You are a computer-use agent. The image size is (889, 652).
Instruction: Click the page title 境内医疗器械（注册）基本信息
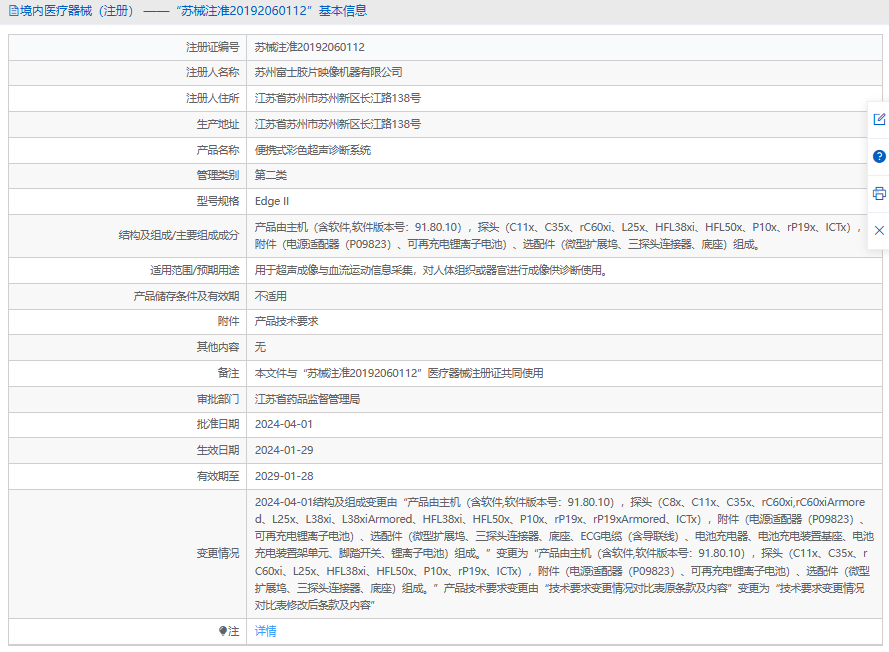tap(193, 11)
